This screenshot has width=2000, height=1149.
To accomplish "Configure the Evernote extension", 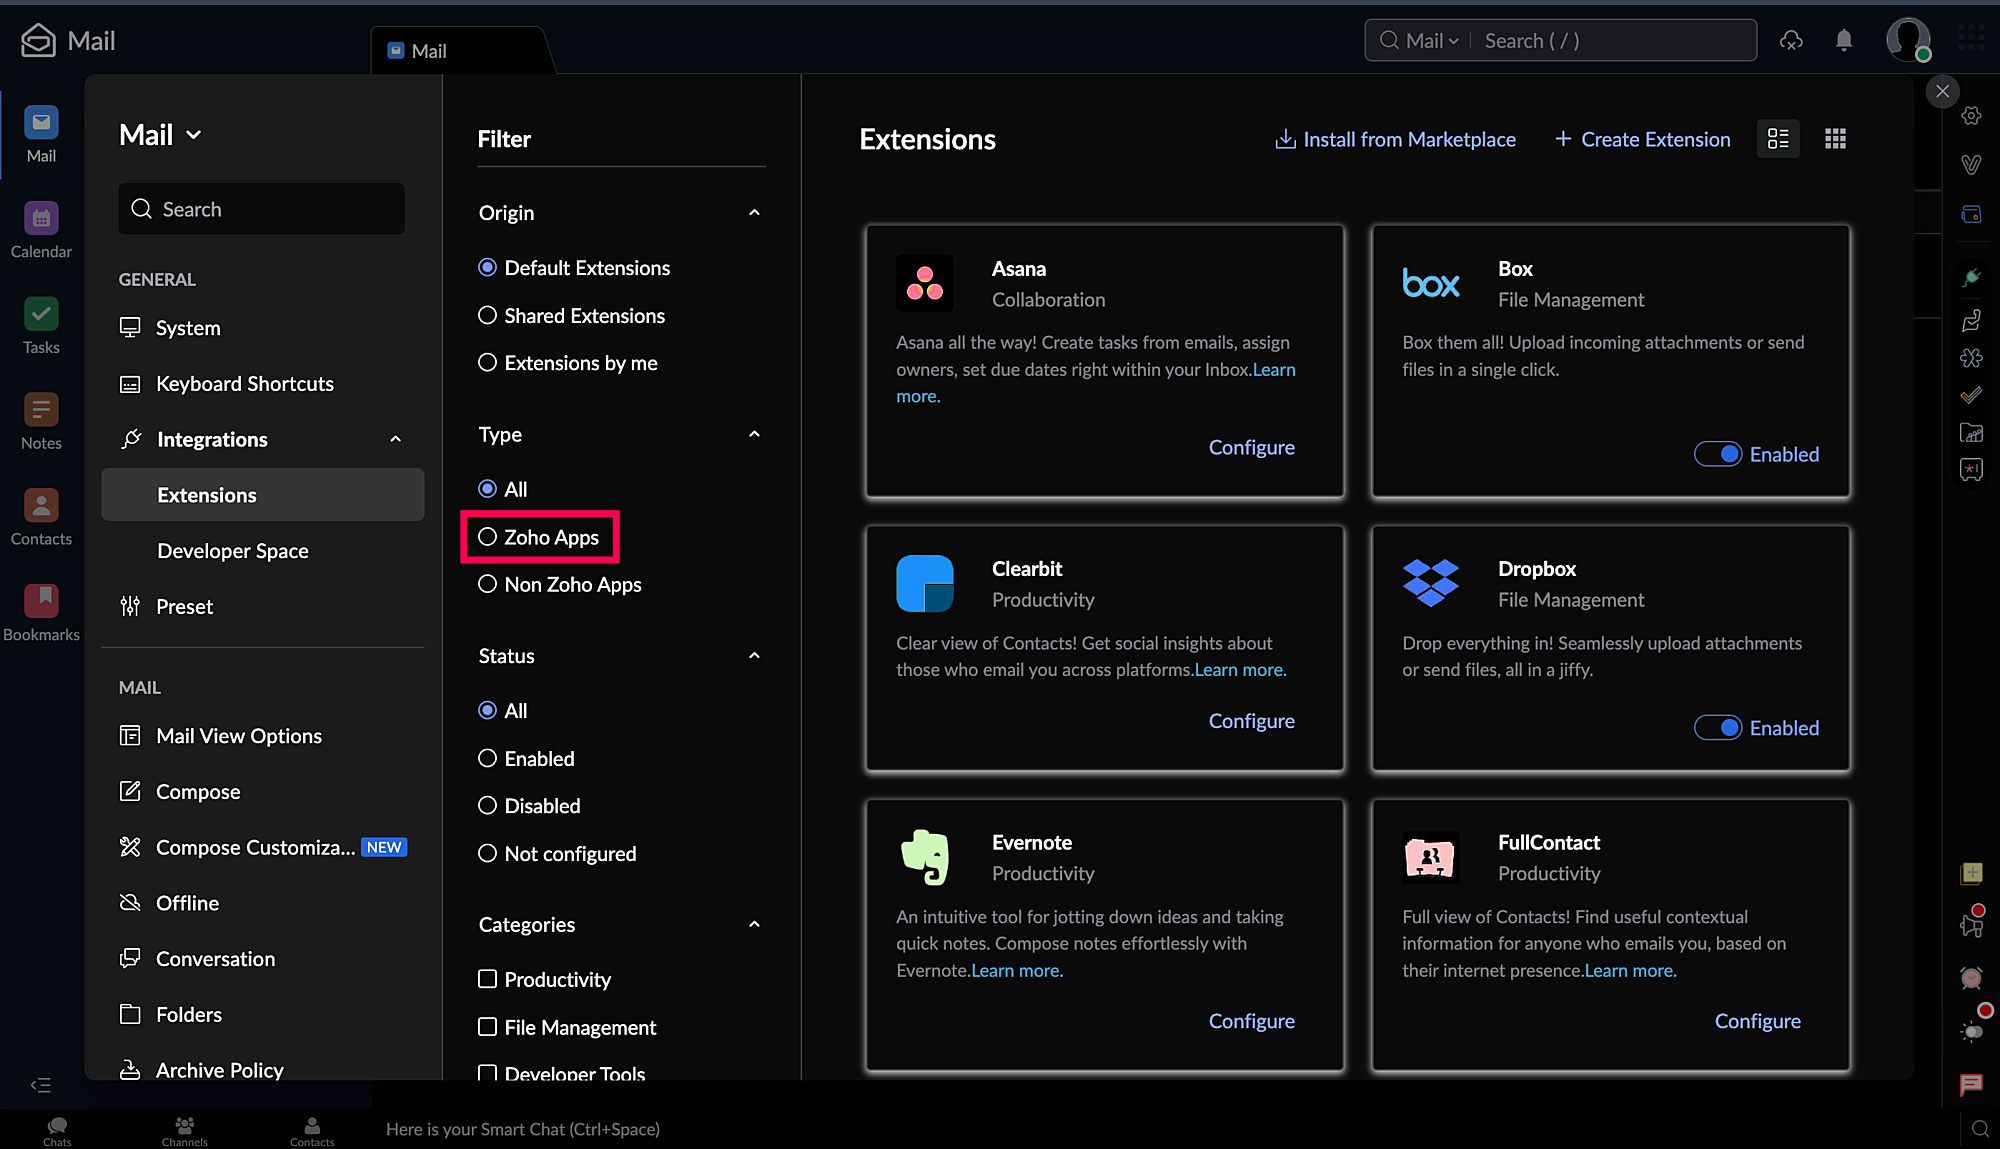I will coord(1251,1021).
